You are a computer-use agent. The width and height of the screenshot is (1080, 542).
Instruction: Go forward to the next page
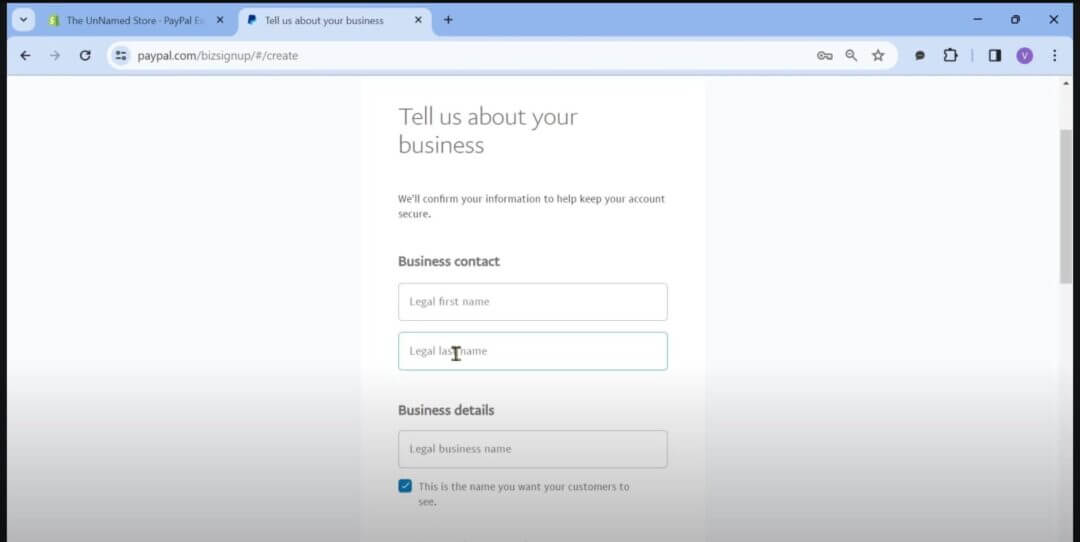(55, 56)
